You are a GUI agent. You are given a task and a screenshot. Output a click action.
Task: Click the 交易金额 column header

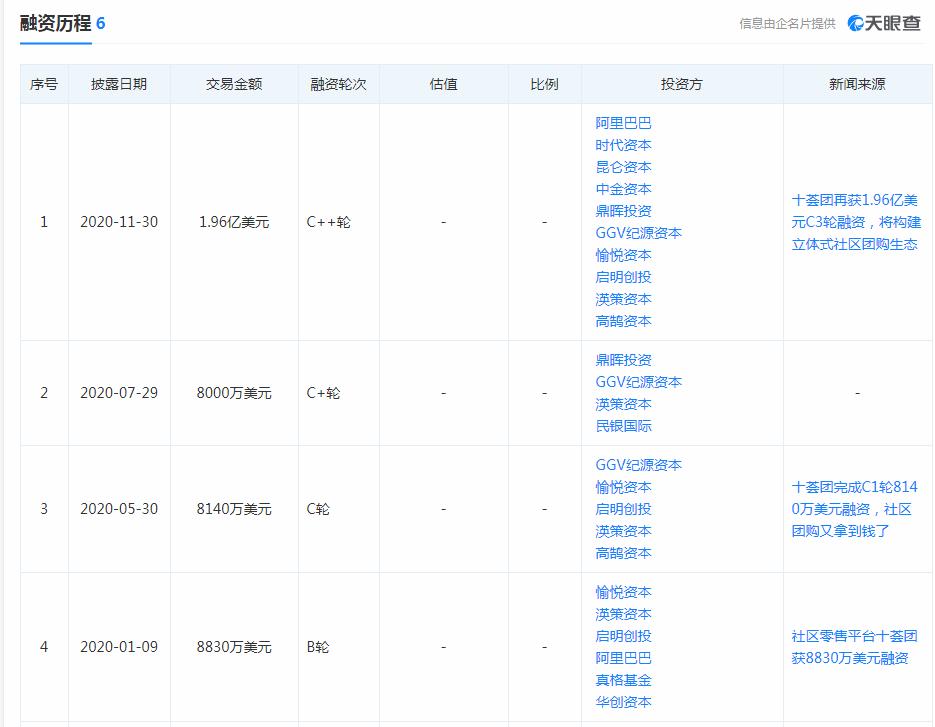click(234, 84)
